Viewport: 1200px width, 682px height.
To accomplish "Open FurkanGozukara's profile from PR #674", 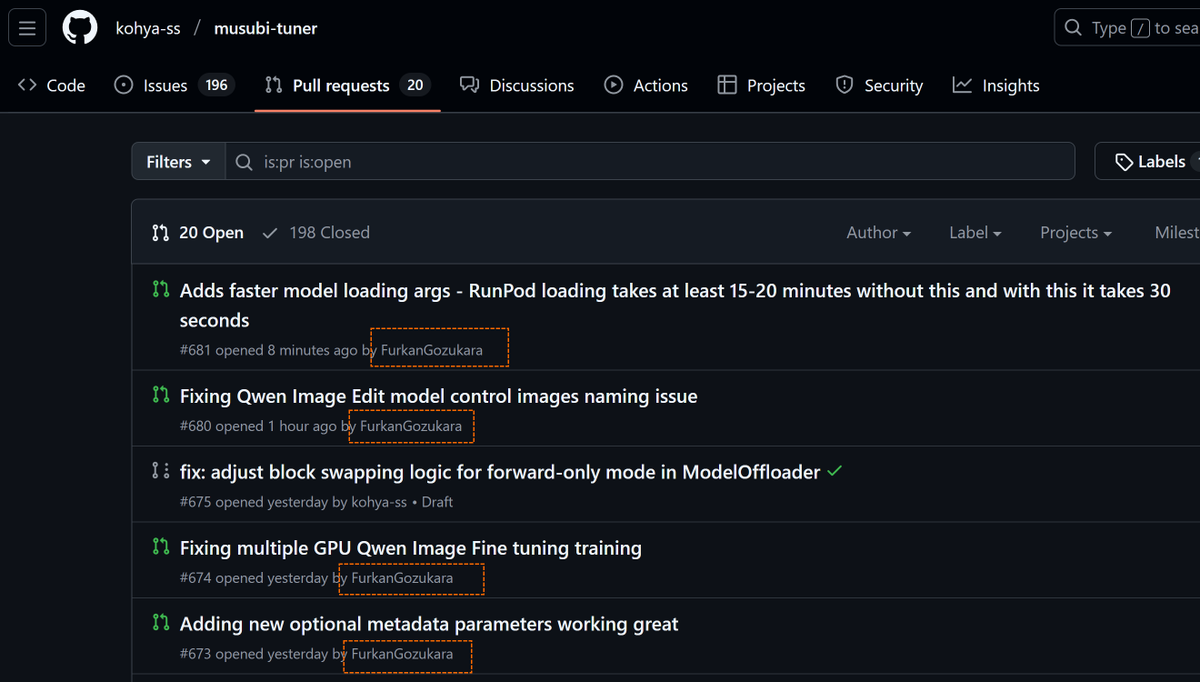I will [411, 578].
